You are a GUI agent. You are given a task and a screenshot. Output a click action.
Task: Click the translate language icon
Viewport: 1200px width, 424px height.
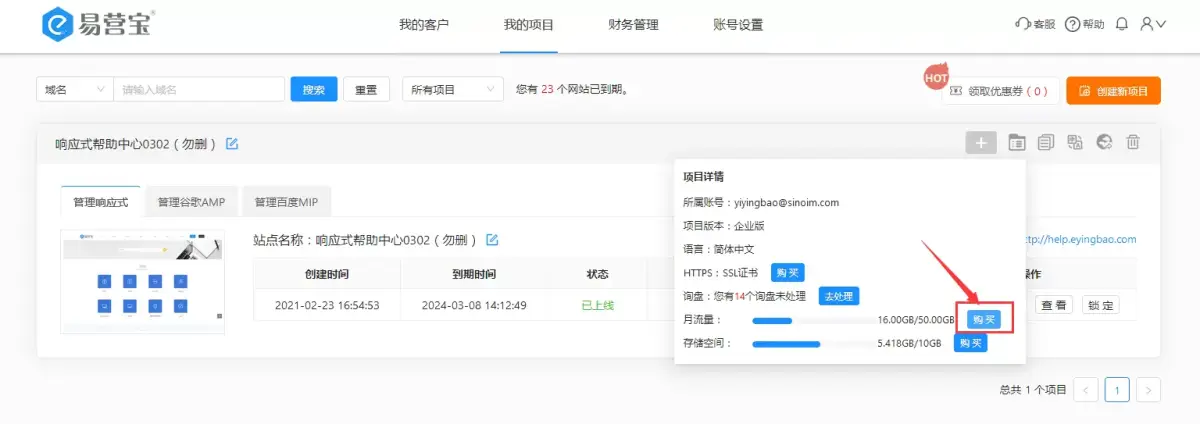1075,143
